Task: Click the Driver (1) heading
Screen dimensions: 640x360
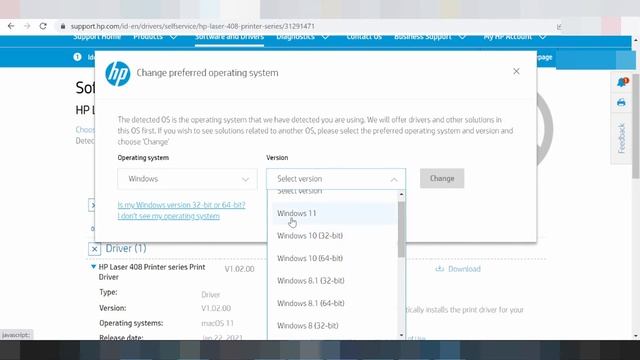Action: pos(126,248)
